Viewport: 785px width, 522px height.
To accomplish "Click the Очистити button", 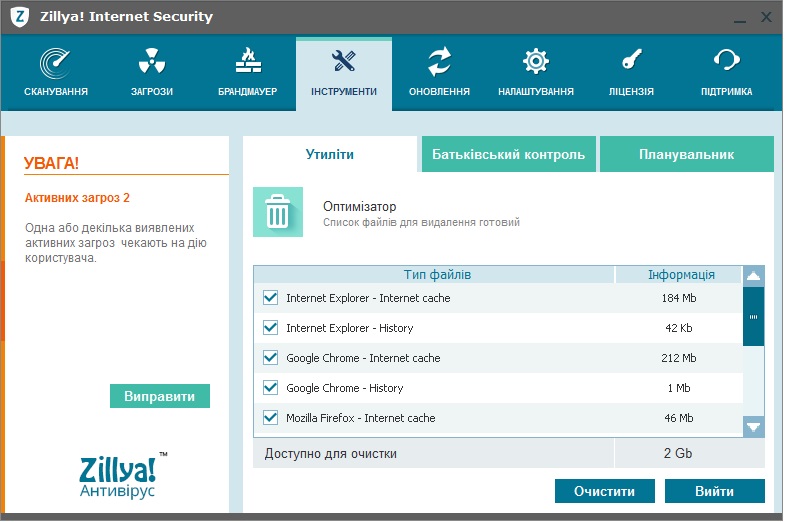I will pyautogui.click(x=605, y=491).
